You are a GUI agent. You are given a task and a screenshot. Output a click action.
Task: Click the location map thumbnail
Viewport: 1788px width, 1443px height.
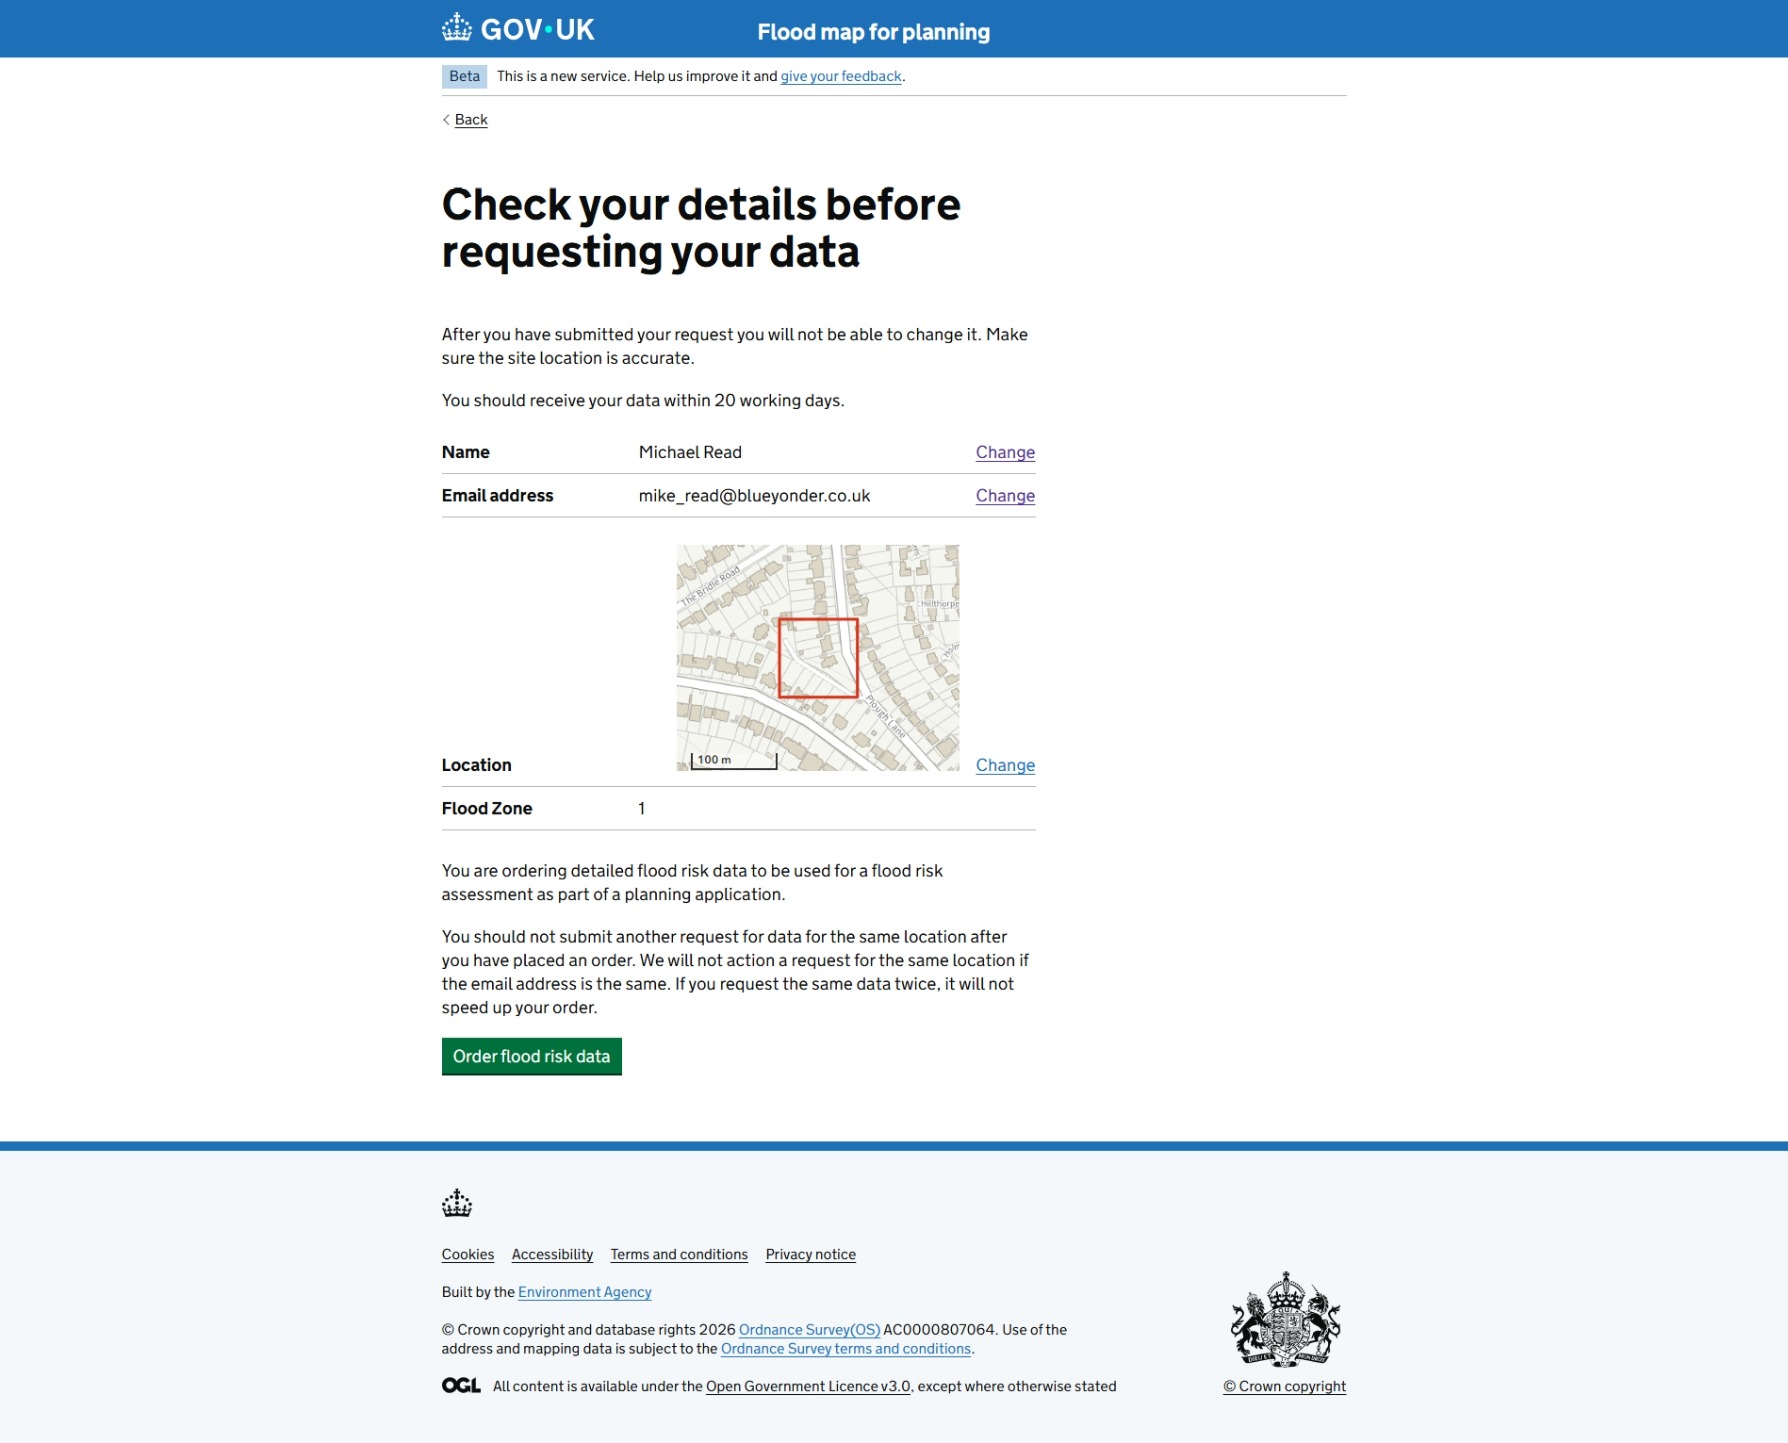pyautogui.click(x=817, y=658)
